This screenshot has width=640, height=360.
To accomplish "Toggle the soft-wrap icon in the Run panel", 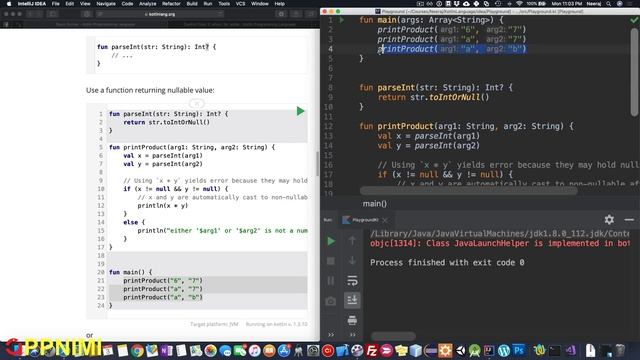I will click(x=352, y=280).
